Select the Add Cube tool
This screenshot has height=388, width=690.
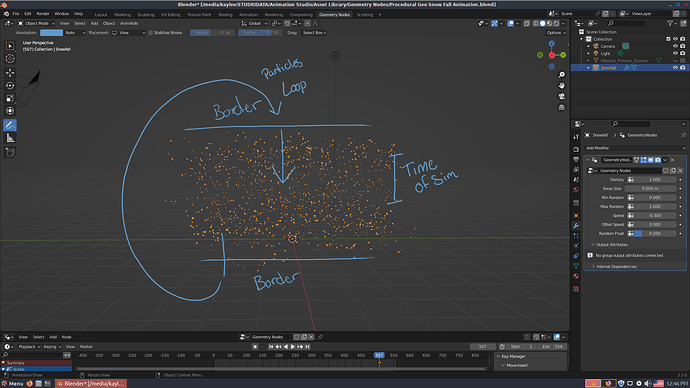point(10,153)
